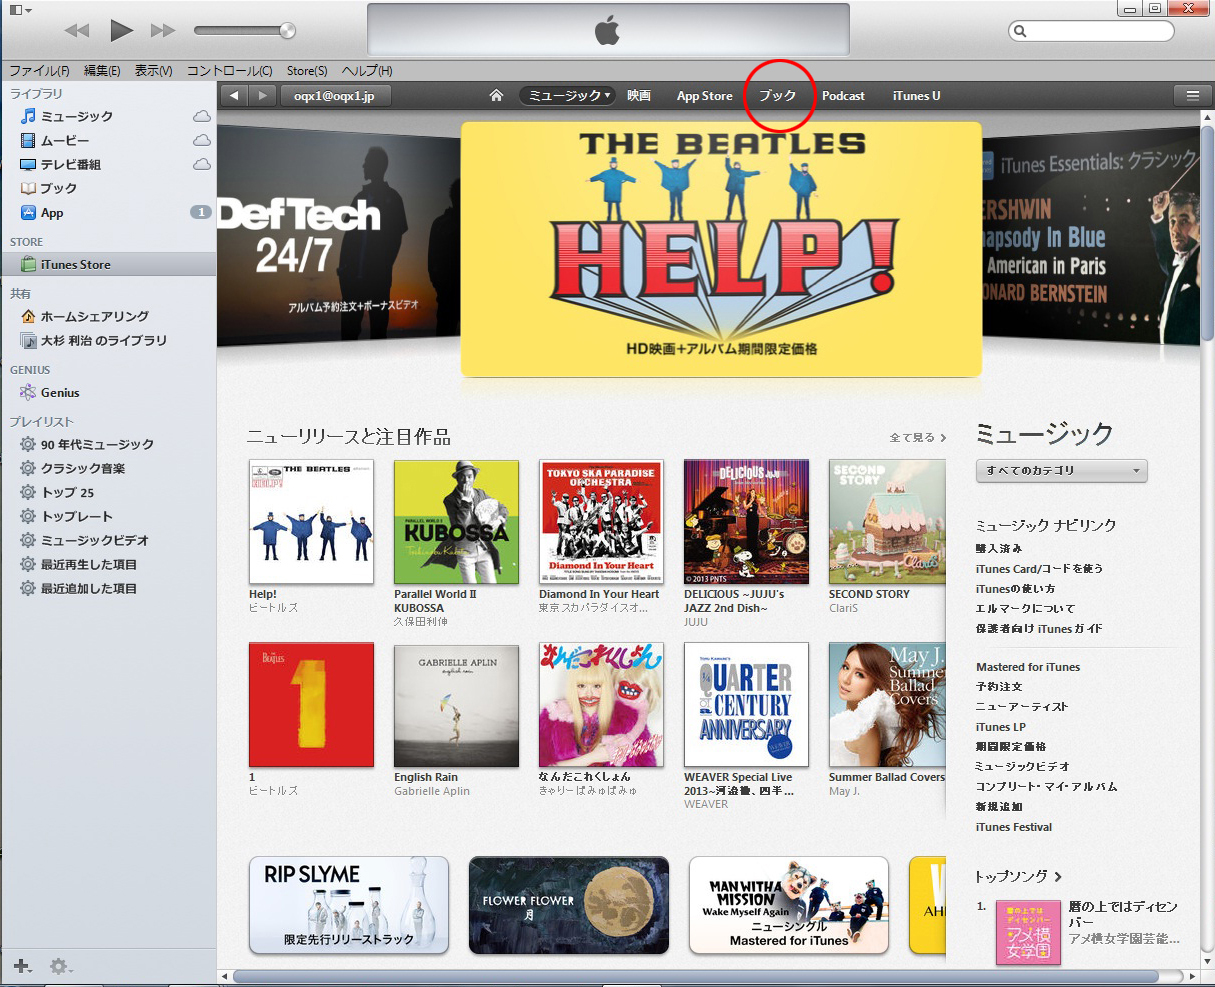Viewport: 1215px width, 987px height.
Task: Open the 予約注文 link
Action: coord(999,687)
